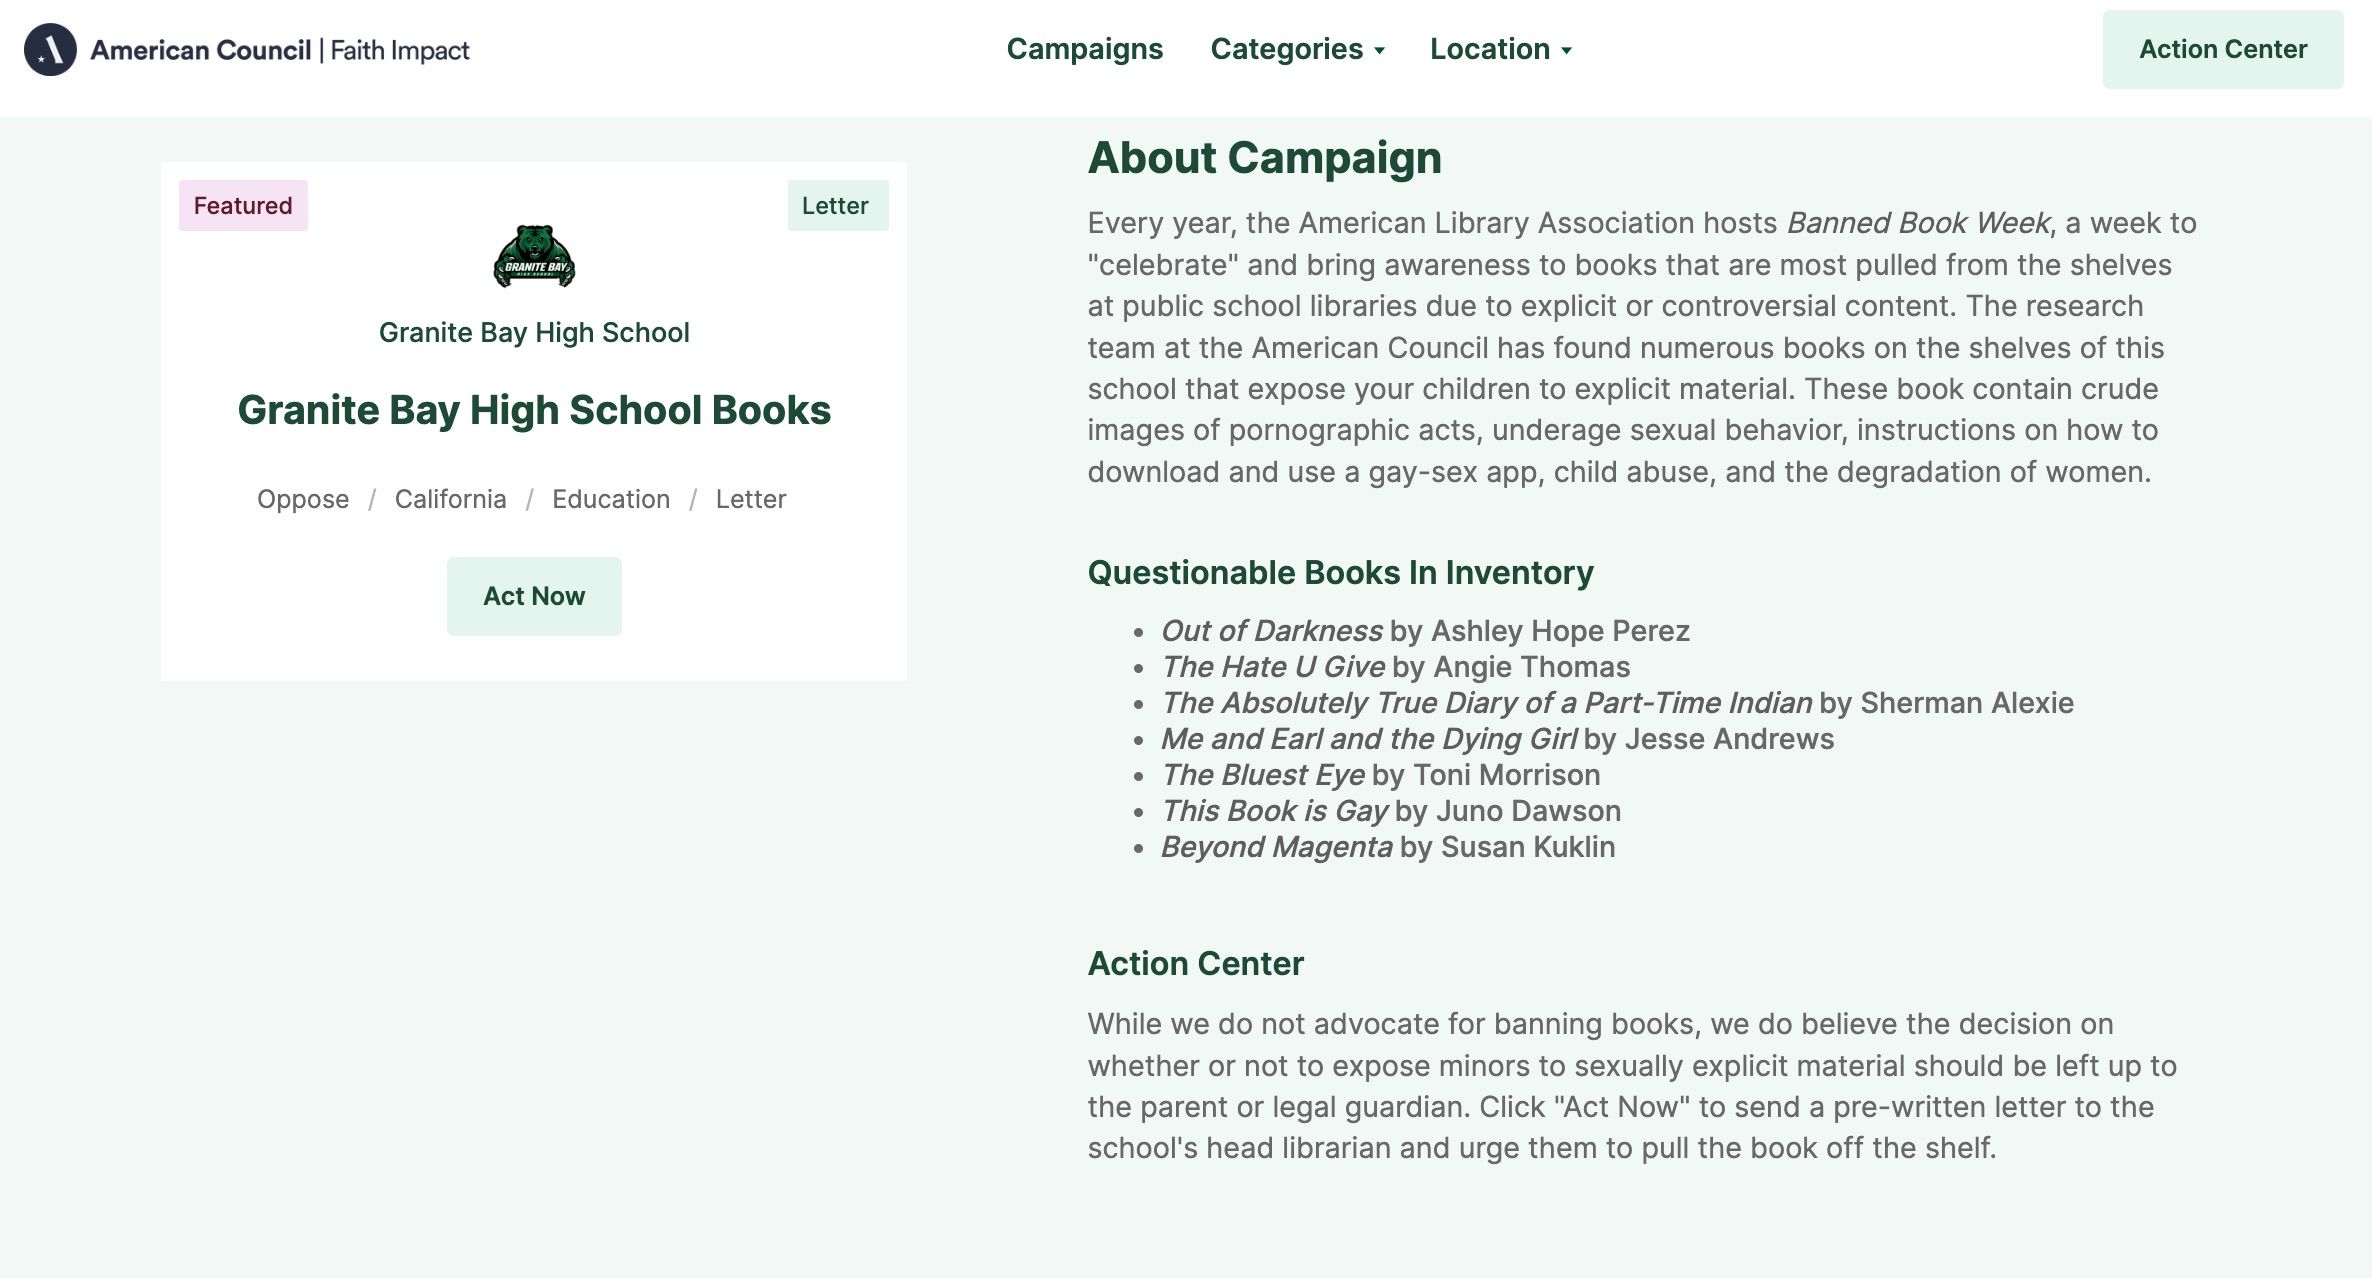Viewport: 2372px width, 1278px height.
Task: Open the Campaigns menu item
Action: pos(1084,49)
